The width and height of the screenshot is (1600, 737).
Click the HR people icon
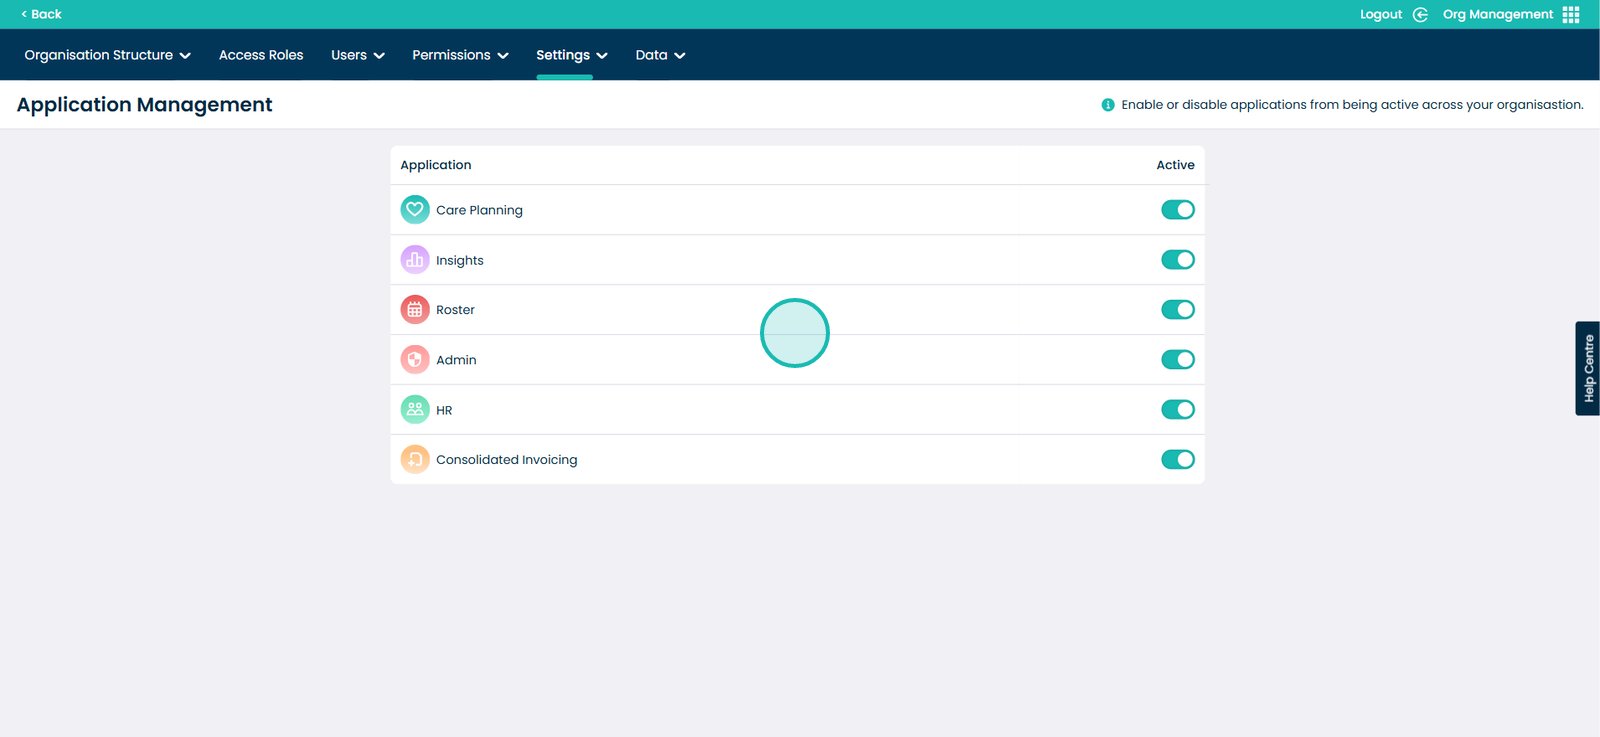(x=415, y=409)
